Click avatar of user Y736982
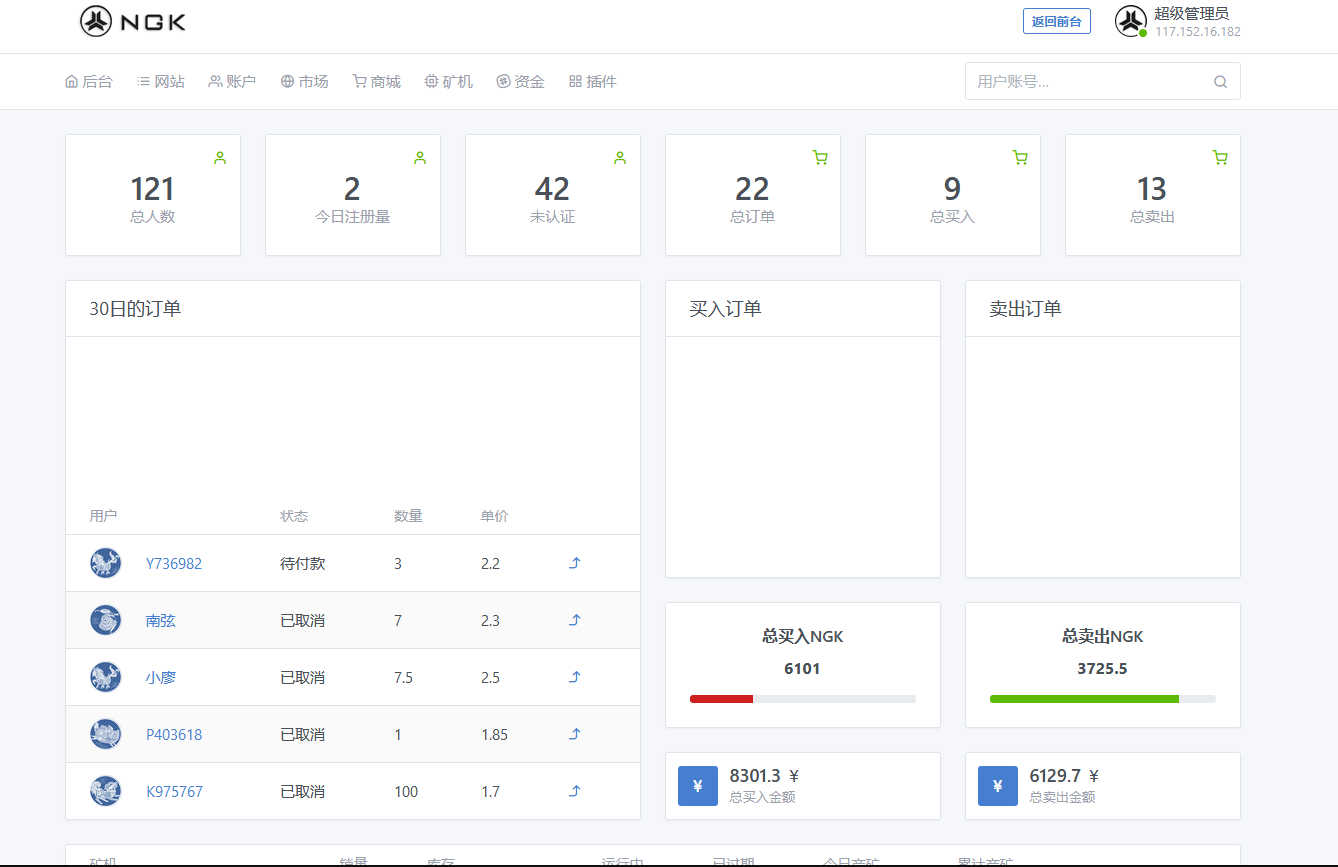The height and width of the screenshot is (867, 1338). tap(105, 563)
